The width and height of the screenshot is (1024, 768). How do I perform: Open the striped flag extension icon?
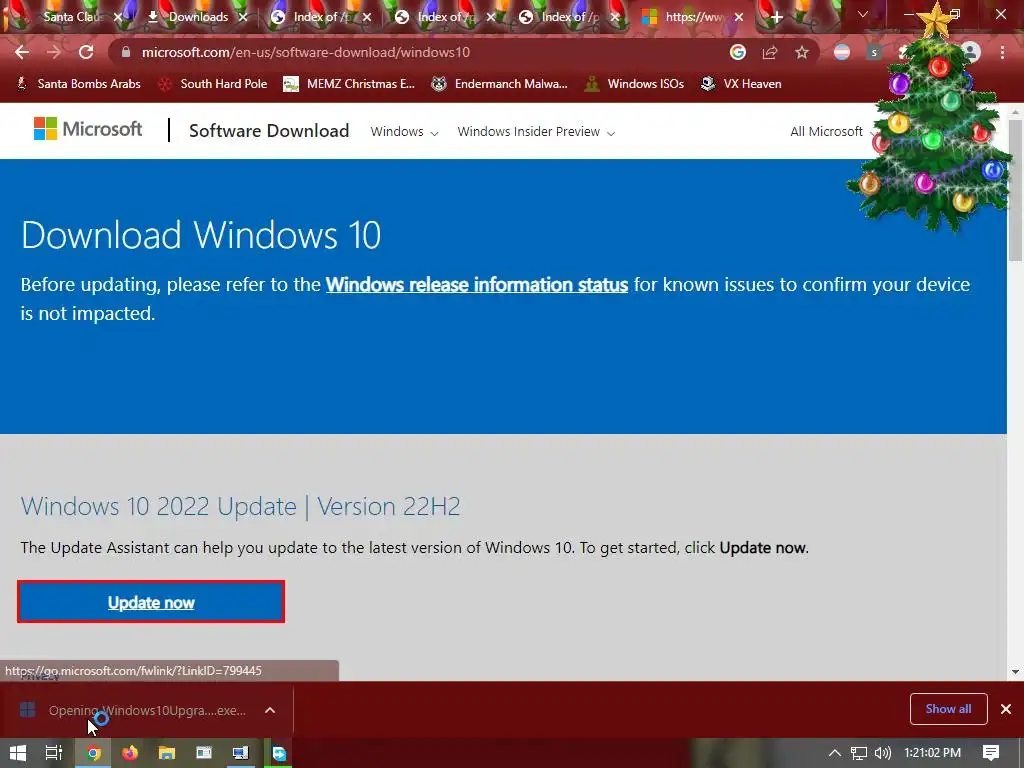(842, 52)
